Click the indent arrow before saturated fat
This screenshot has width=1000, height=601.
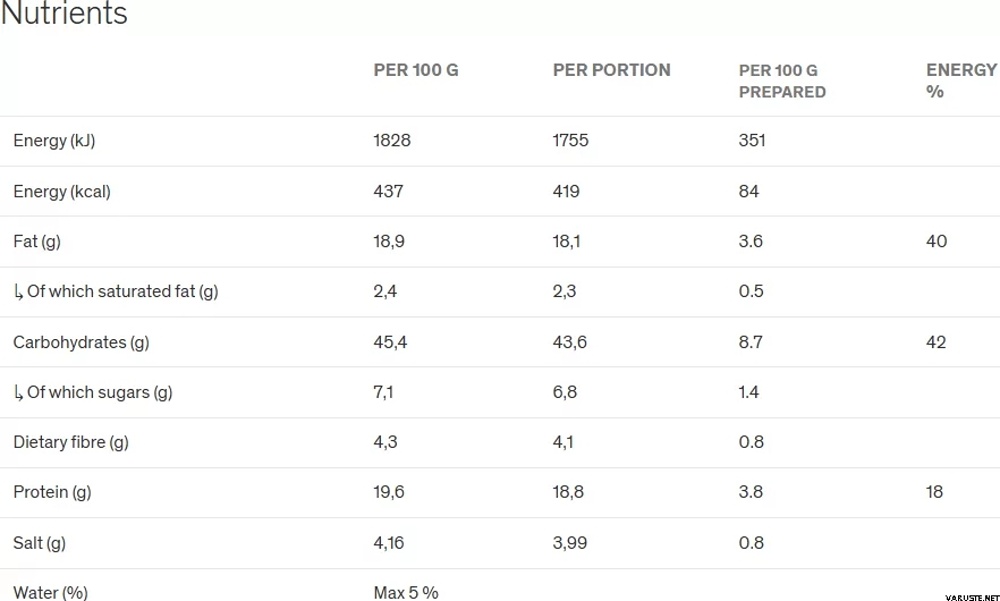[x=18, y=292]
